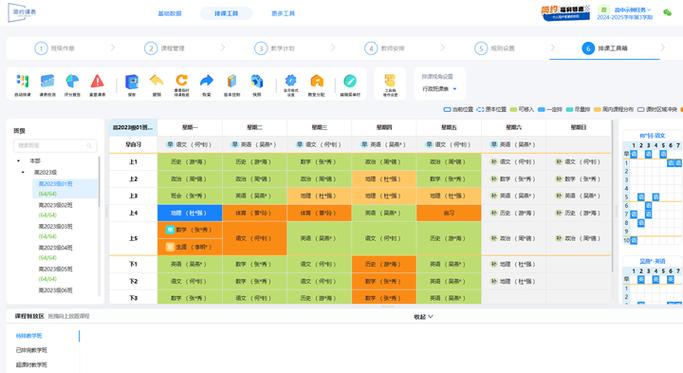
Task: Click the chevron after step 5 in the wizard
Action: click(553, 48)
